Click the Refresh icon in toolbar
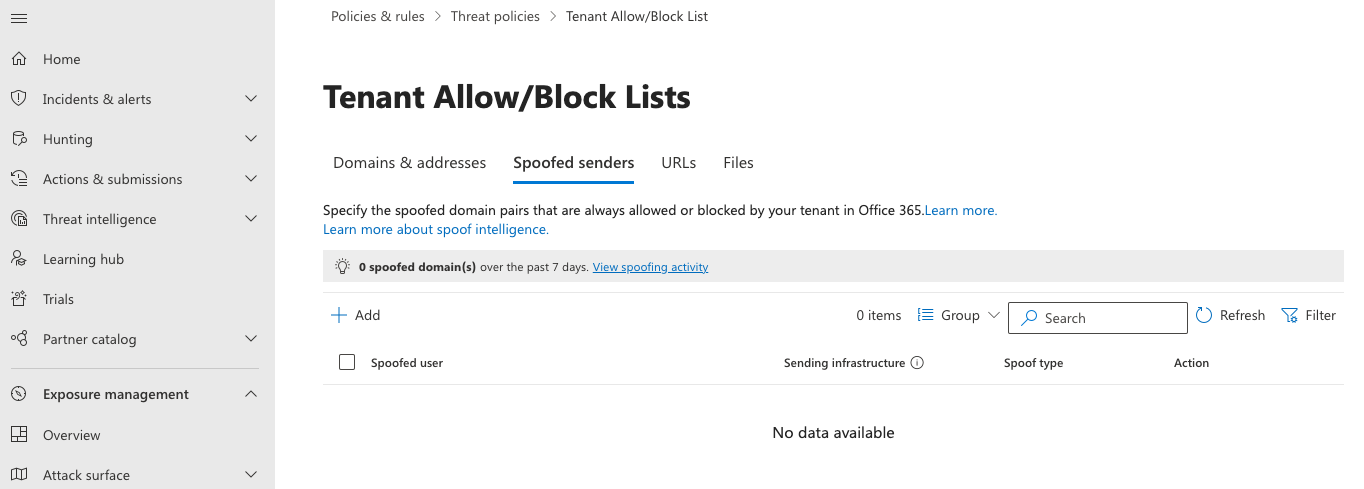Screen dimensions: 1364x489 [1204, 316]
